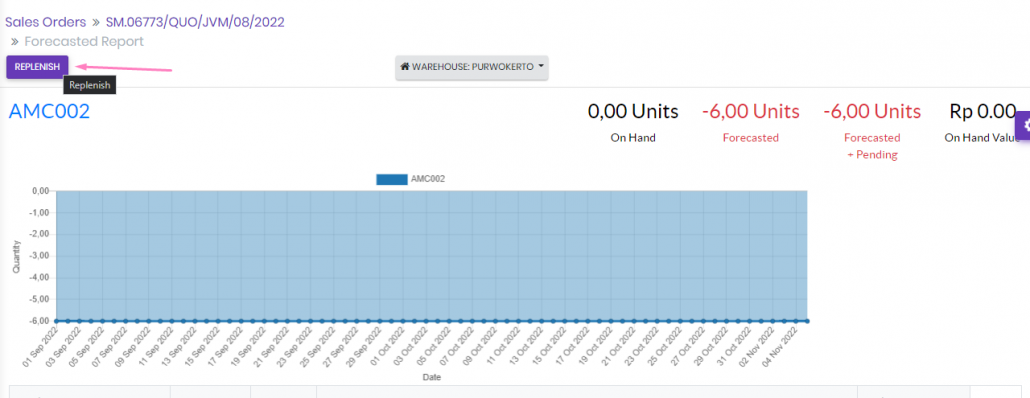Open SM.06773/QUO/JVM/08/2022 breadcrumb link

[x=195, y=22]
